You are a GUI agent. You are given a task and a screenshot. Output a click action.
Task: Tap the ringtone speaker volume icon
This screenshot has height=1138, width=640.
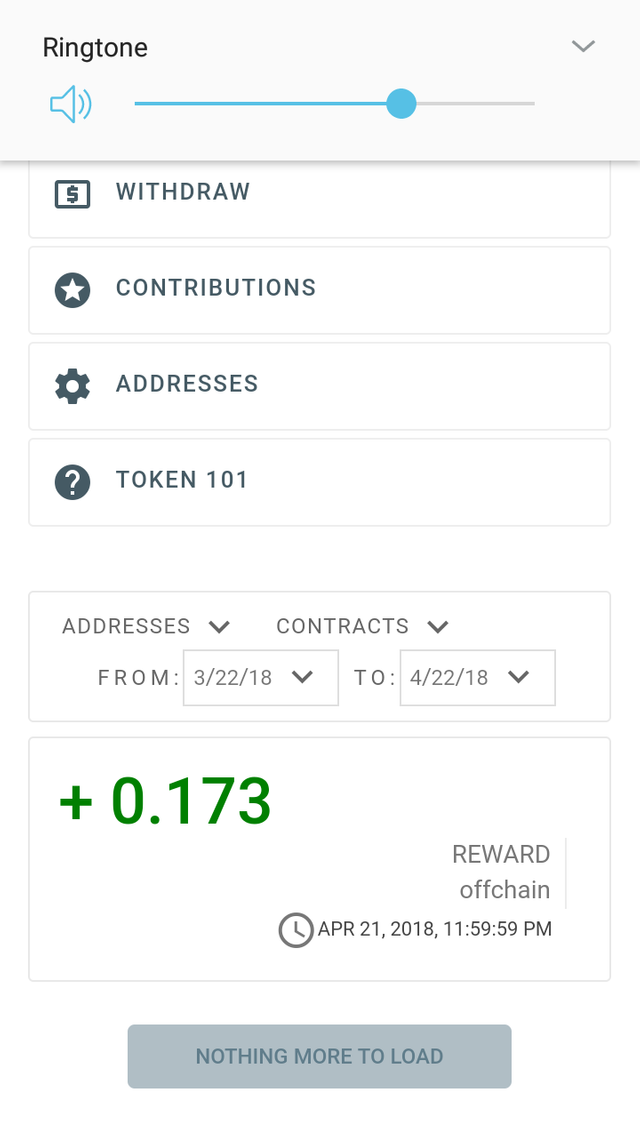pyautogui.click(x=70, y=104)
